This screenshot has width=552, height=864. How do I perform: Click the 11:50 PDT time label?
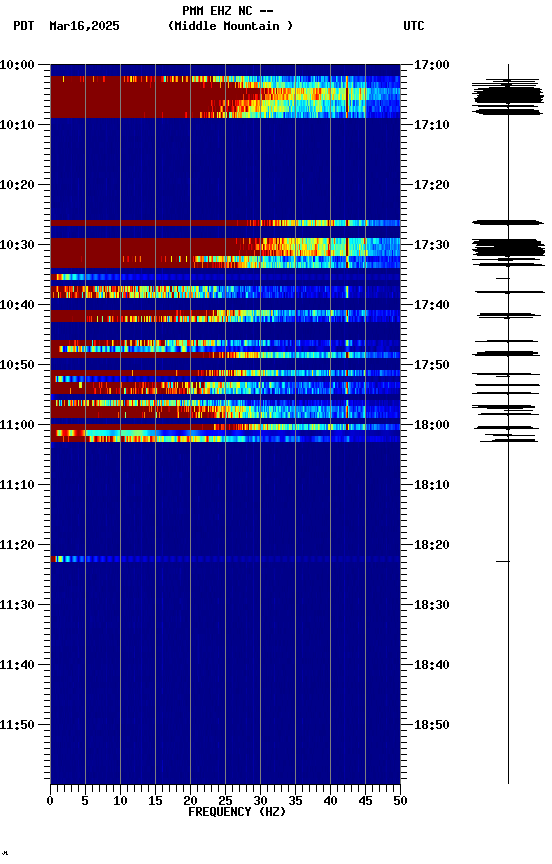tap(17, 725)
